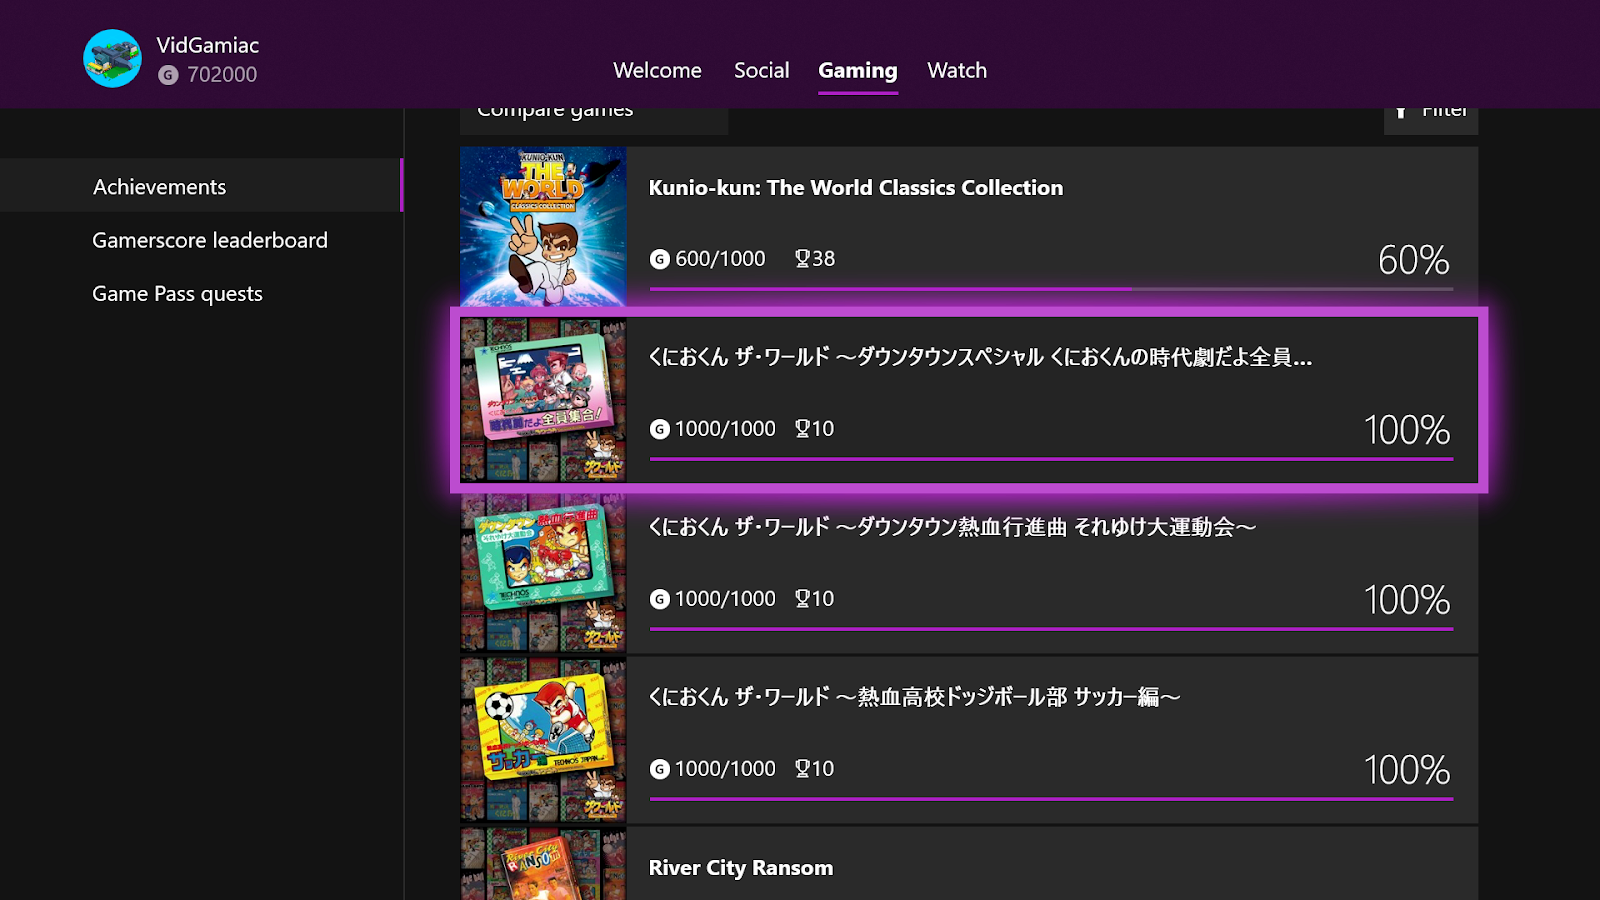The height and width of the screenshot is (900, 1600).
Task: Select Achievements in the sidebar
Action: [x=201, y=186]
